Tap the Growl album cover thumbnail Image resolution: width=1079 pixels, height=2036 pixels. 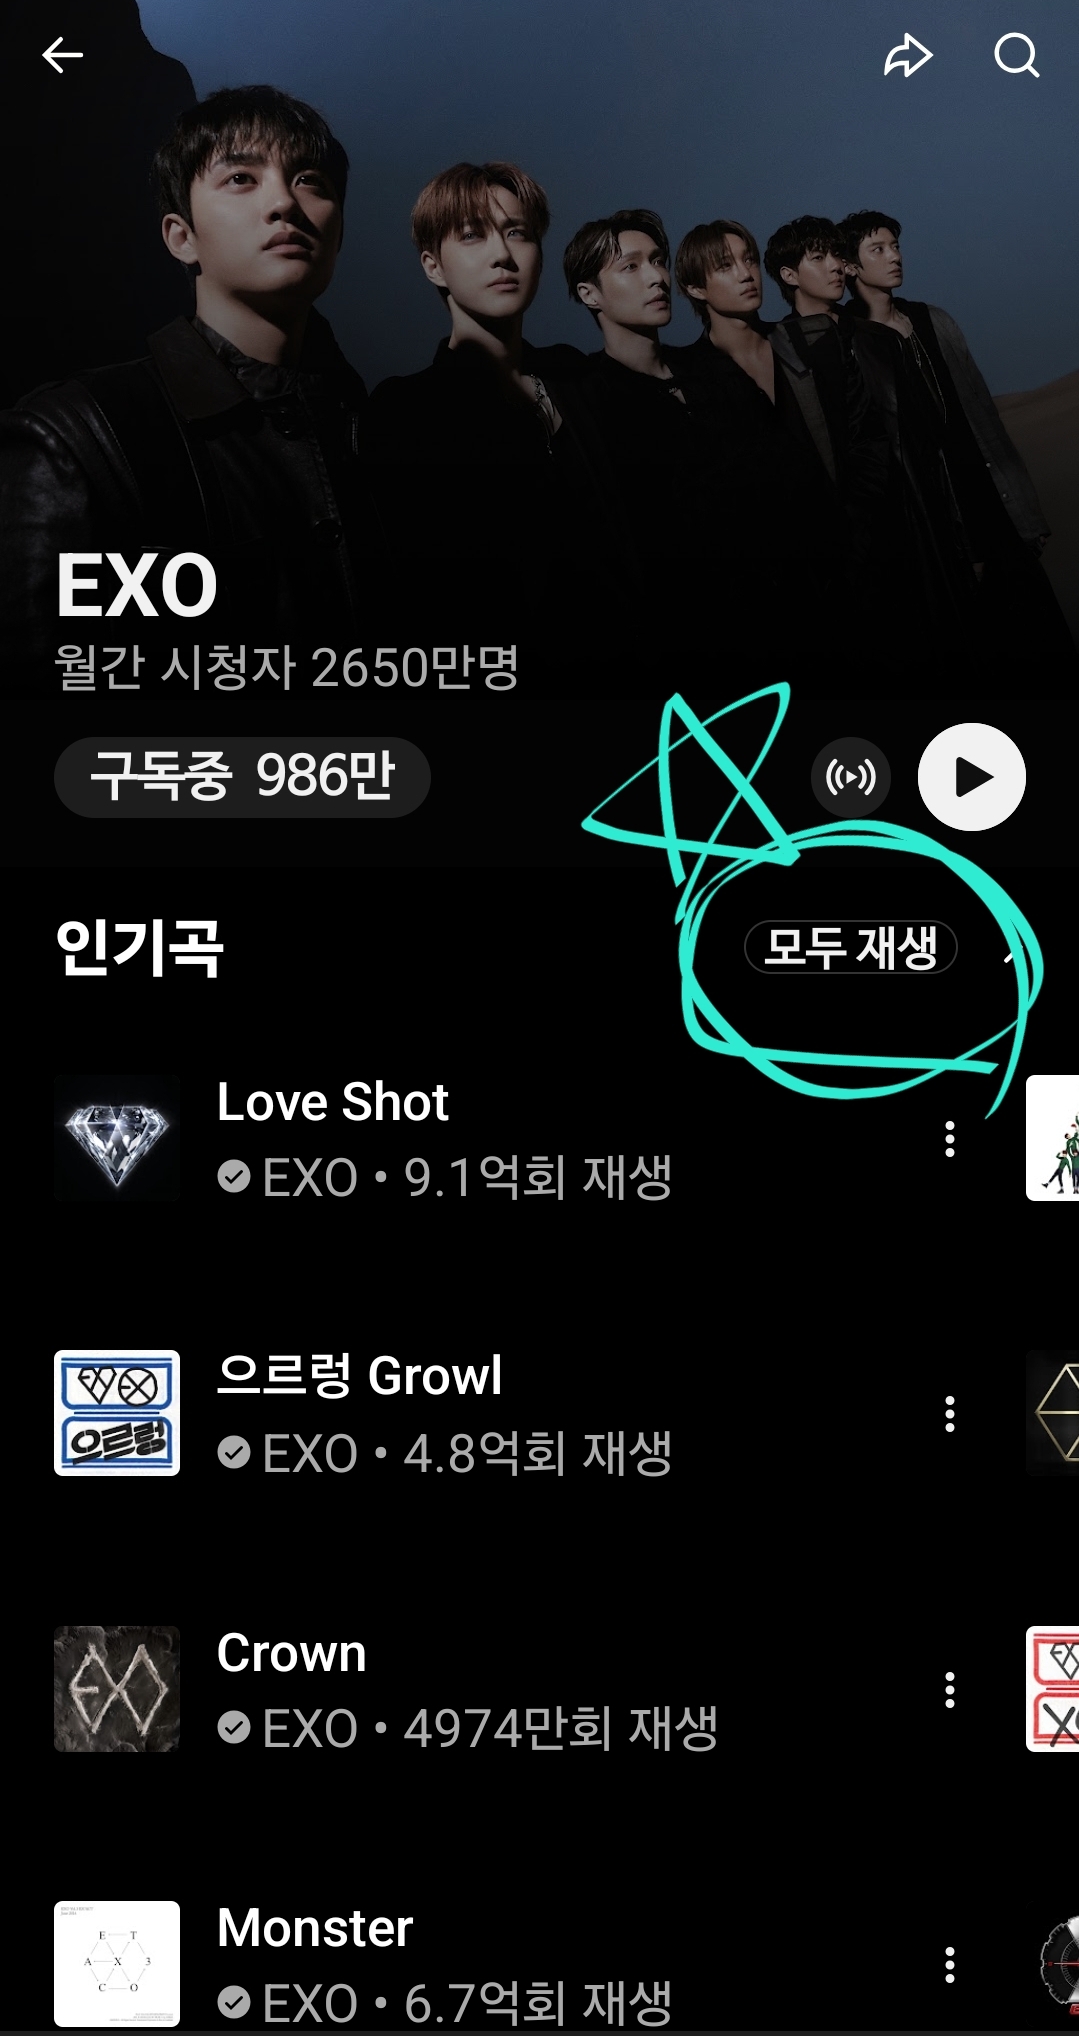tap(117, 1413)
